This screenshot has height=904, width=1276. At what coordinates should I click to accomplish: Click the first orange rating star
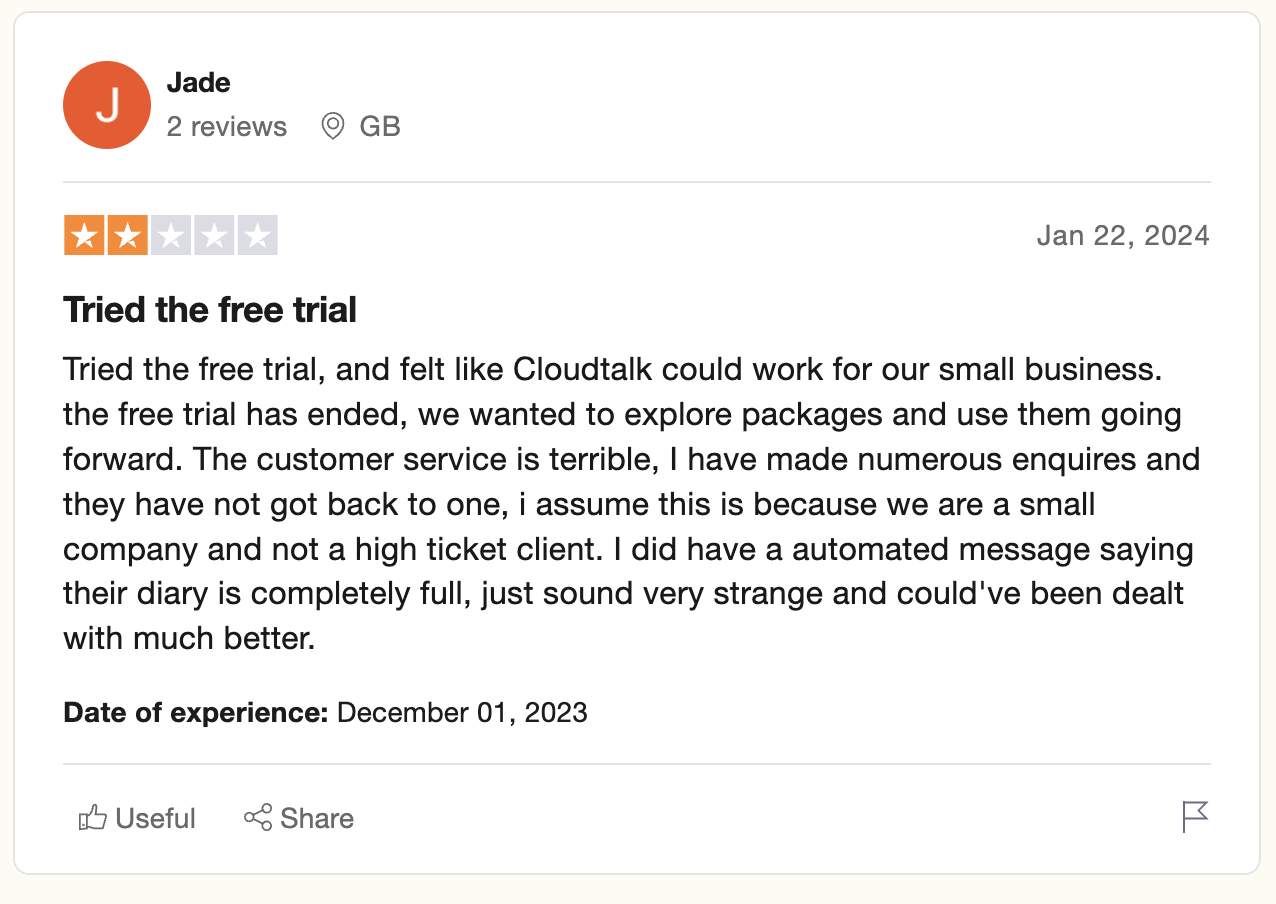(84, 236)
